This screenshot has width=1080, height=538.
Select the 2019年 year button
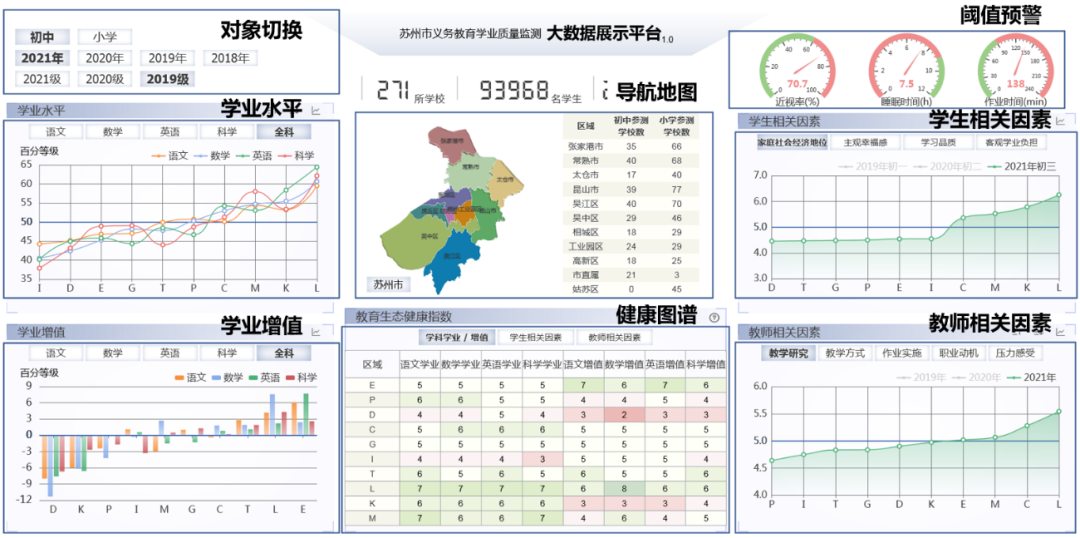click(167, 58)
